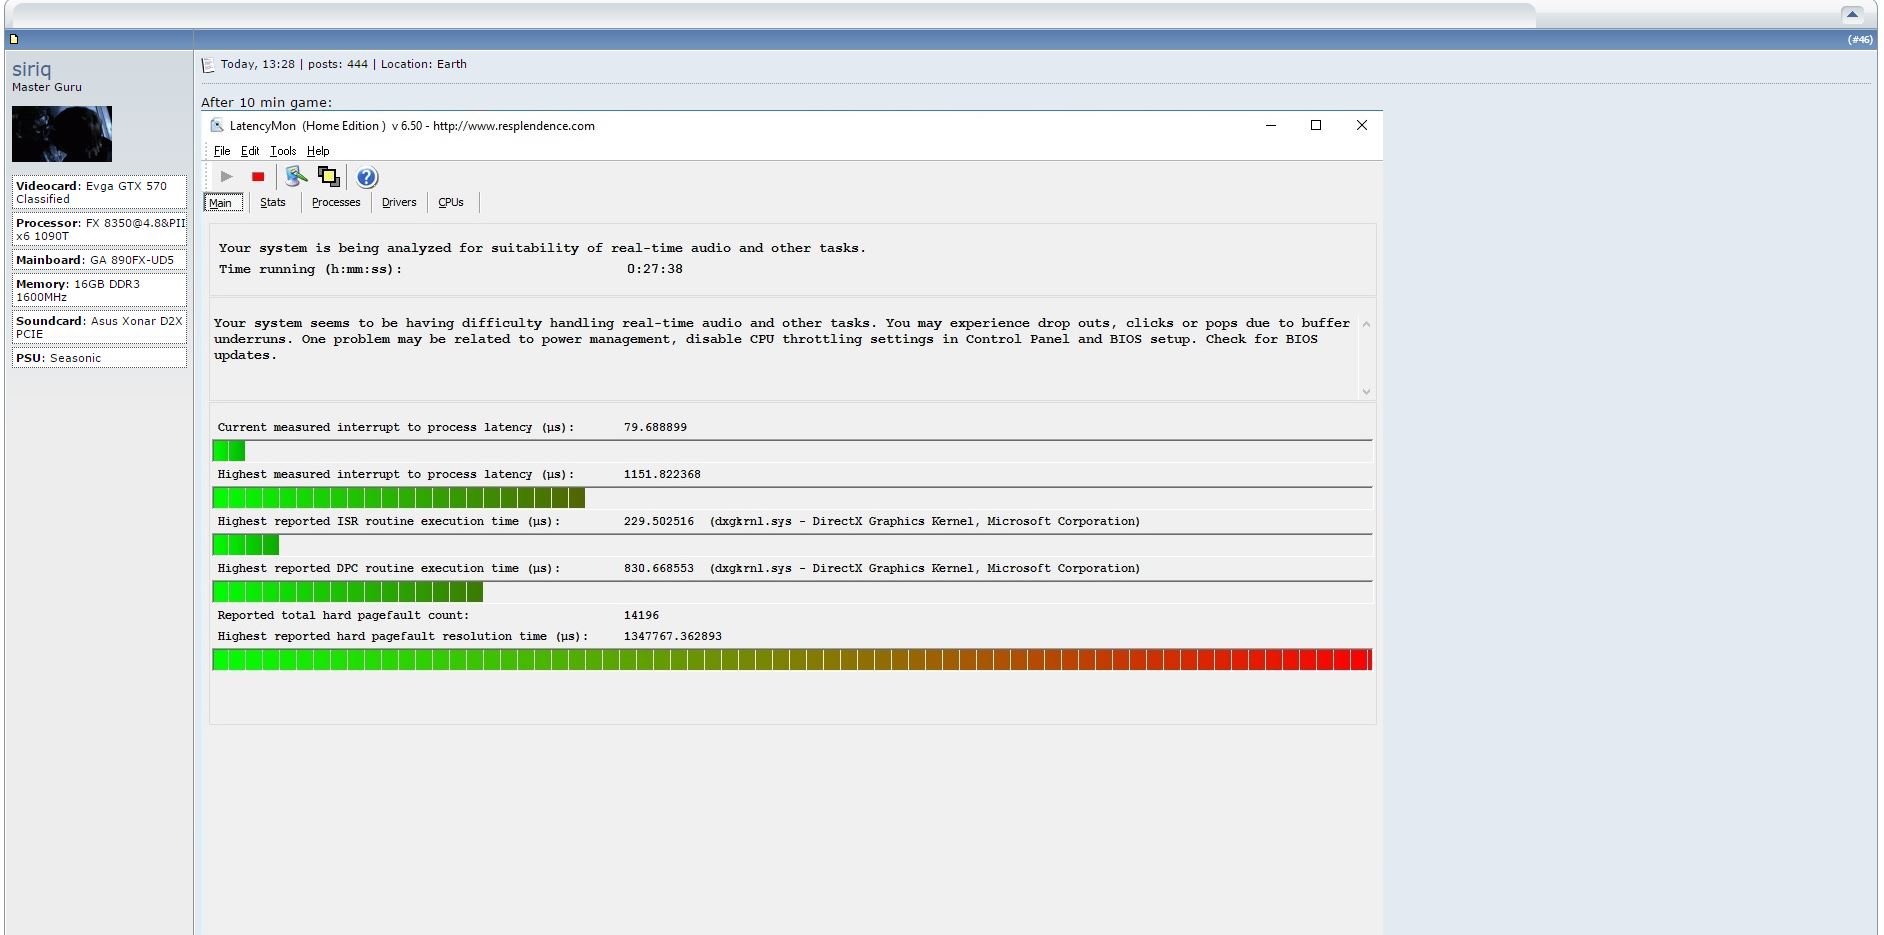The width and height of the screenshot is (1884, 935).
Task: Click the Memory 16GB DDR3 box
Action: (x=99, y=290)
